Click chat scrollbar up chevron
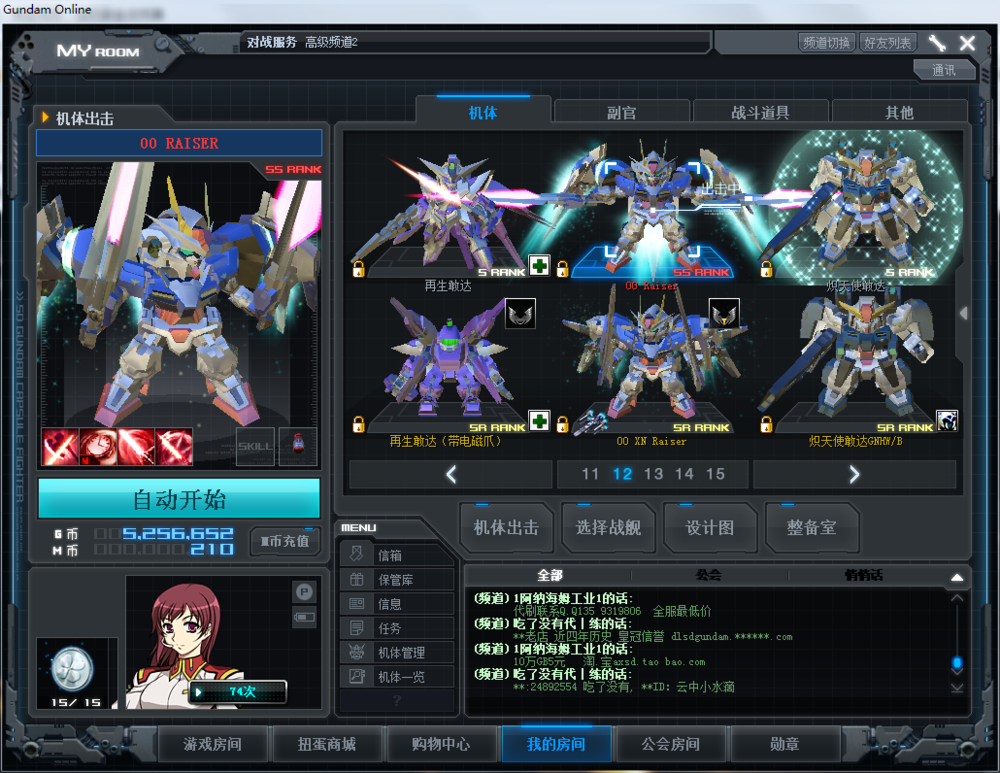 [x=957, y=598]
